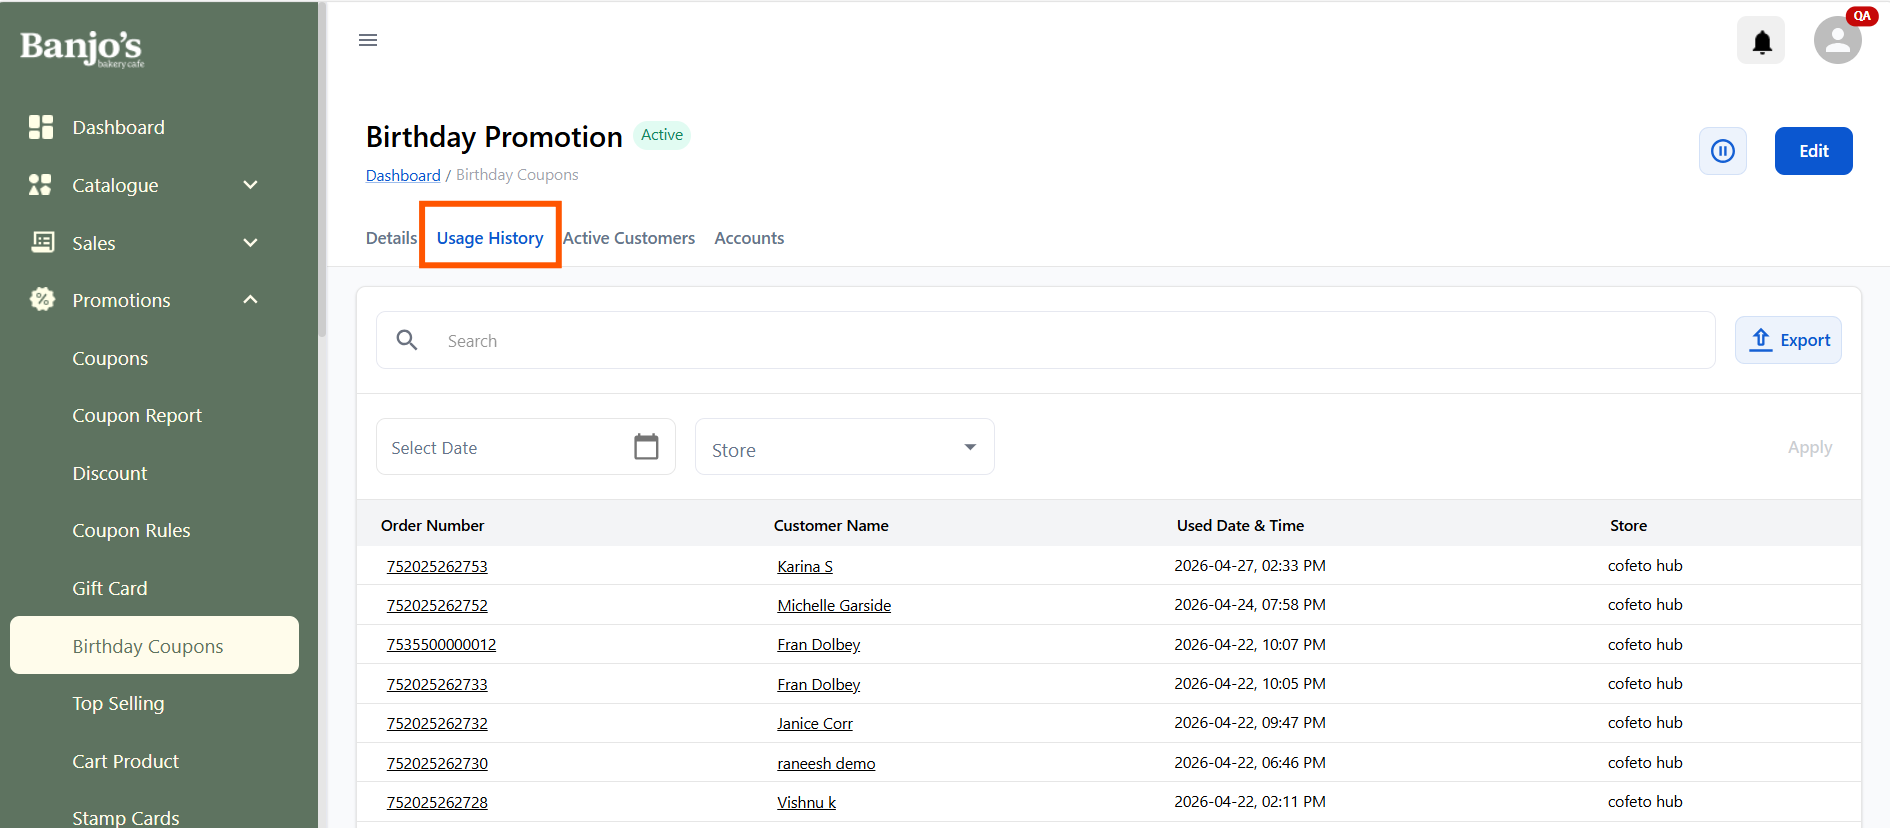Open the calendar icon in Select Date
Image resolution: width=1890 pixels, height=828 pixels.
click(646, 446)
